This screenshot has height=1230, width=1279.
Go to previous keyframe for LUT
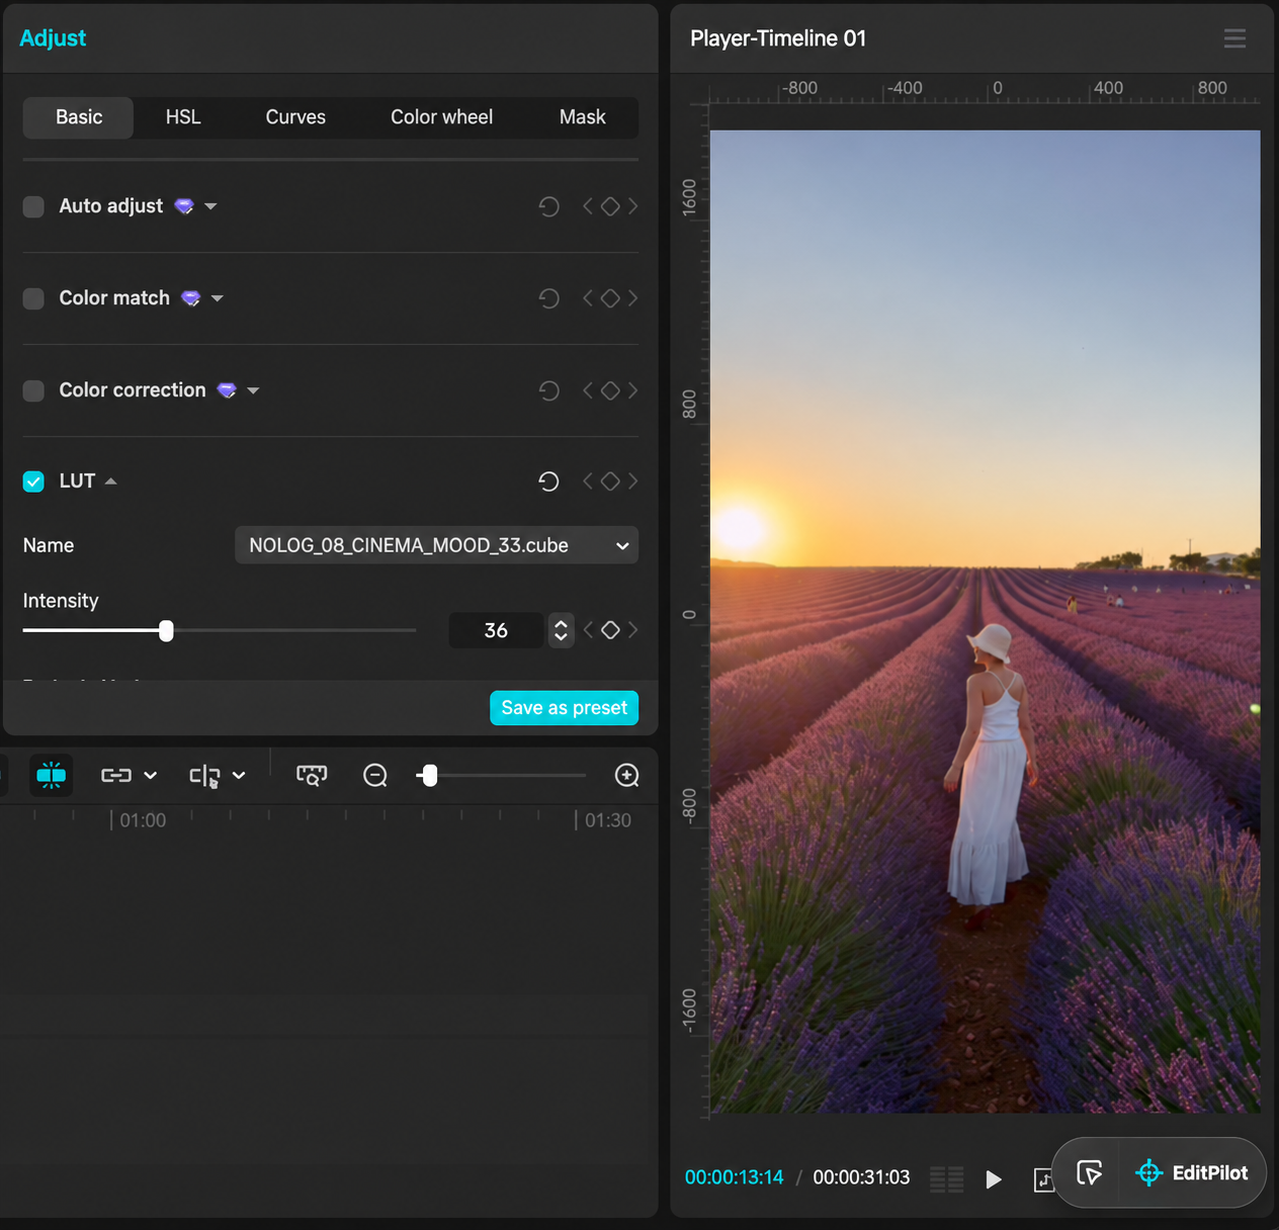click(588, 481)
